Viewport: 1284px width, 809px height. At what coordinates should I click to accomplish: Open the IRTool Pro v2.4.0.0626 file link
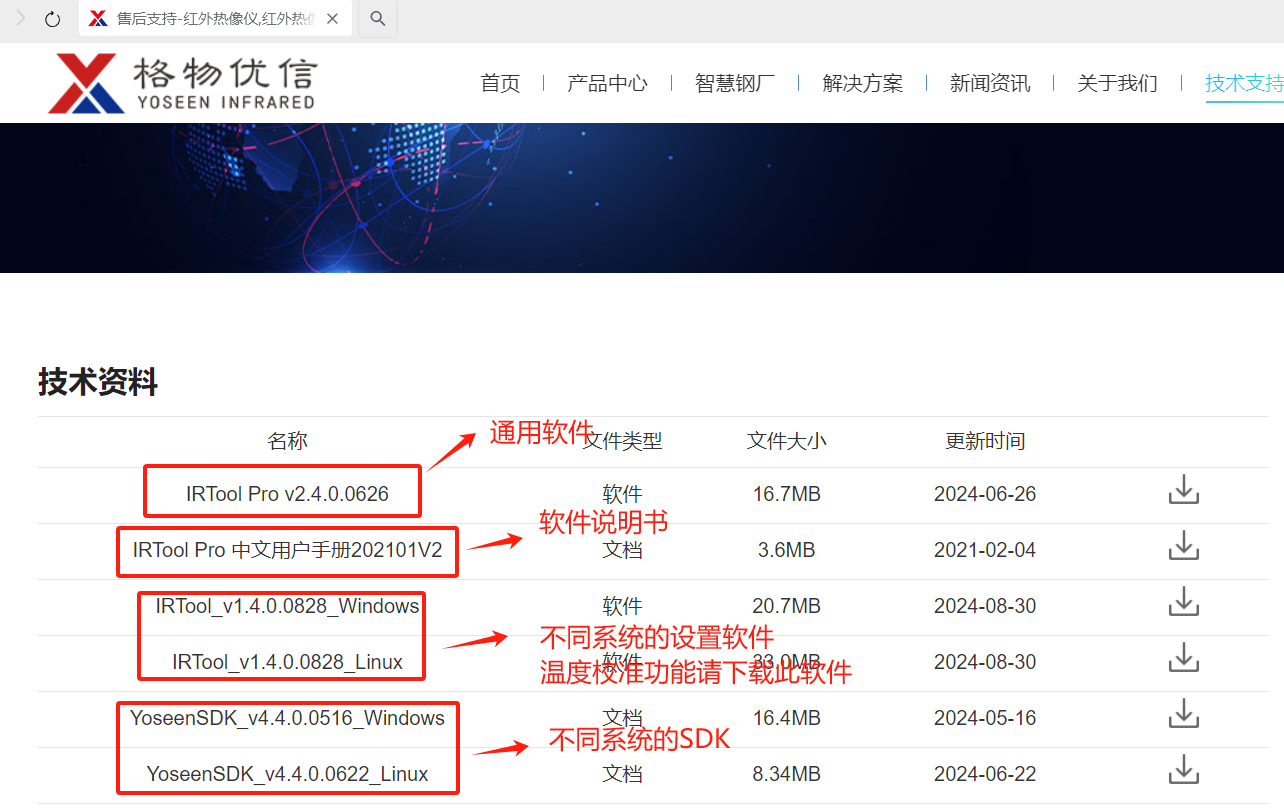point(287,494)
